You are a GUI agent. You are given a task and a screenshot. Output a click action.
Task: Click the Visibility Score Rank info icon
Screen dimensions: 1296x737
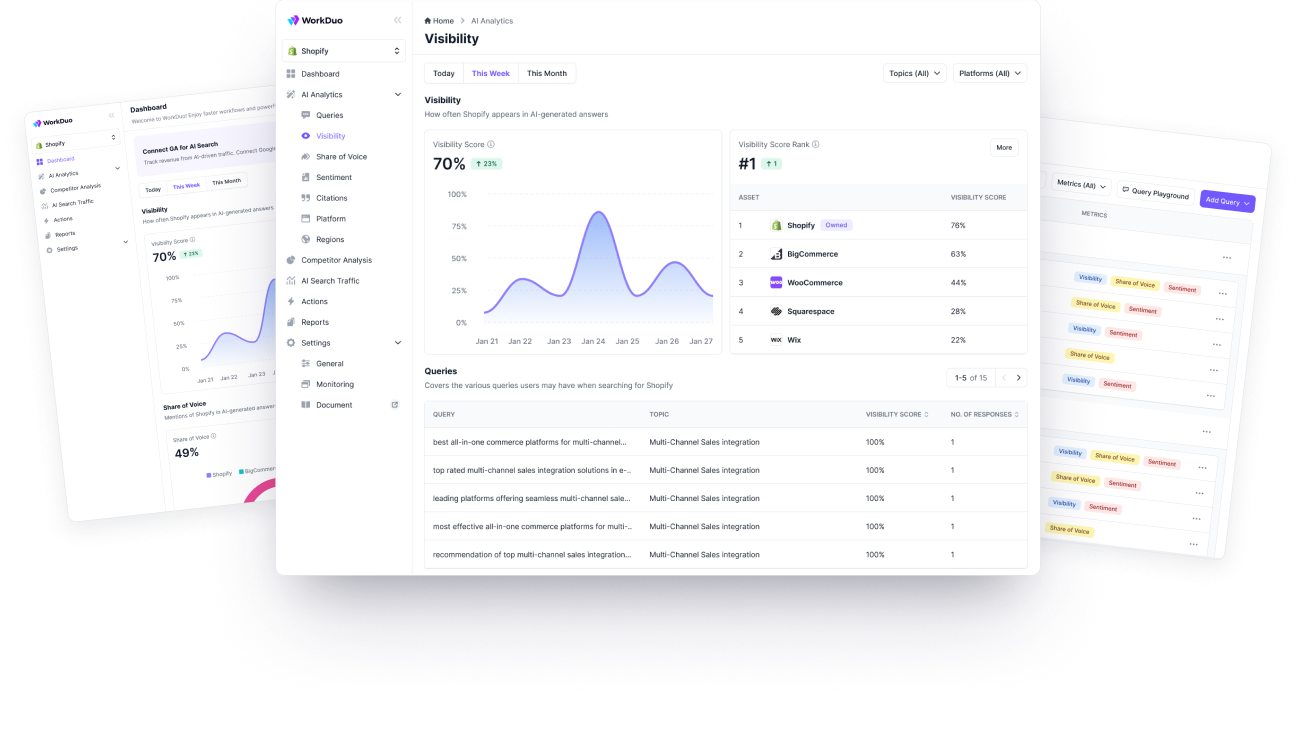816,145
